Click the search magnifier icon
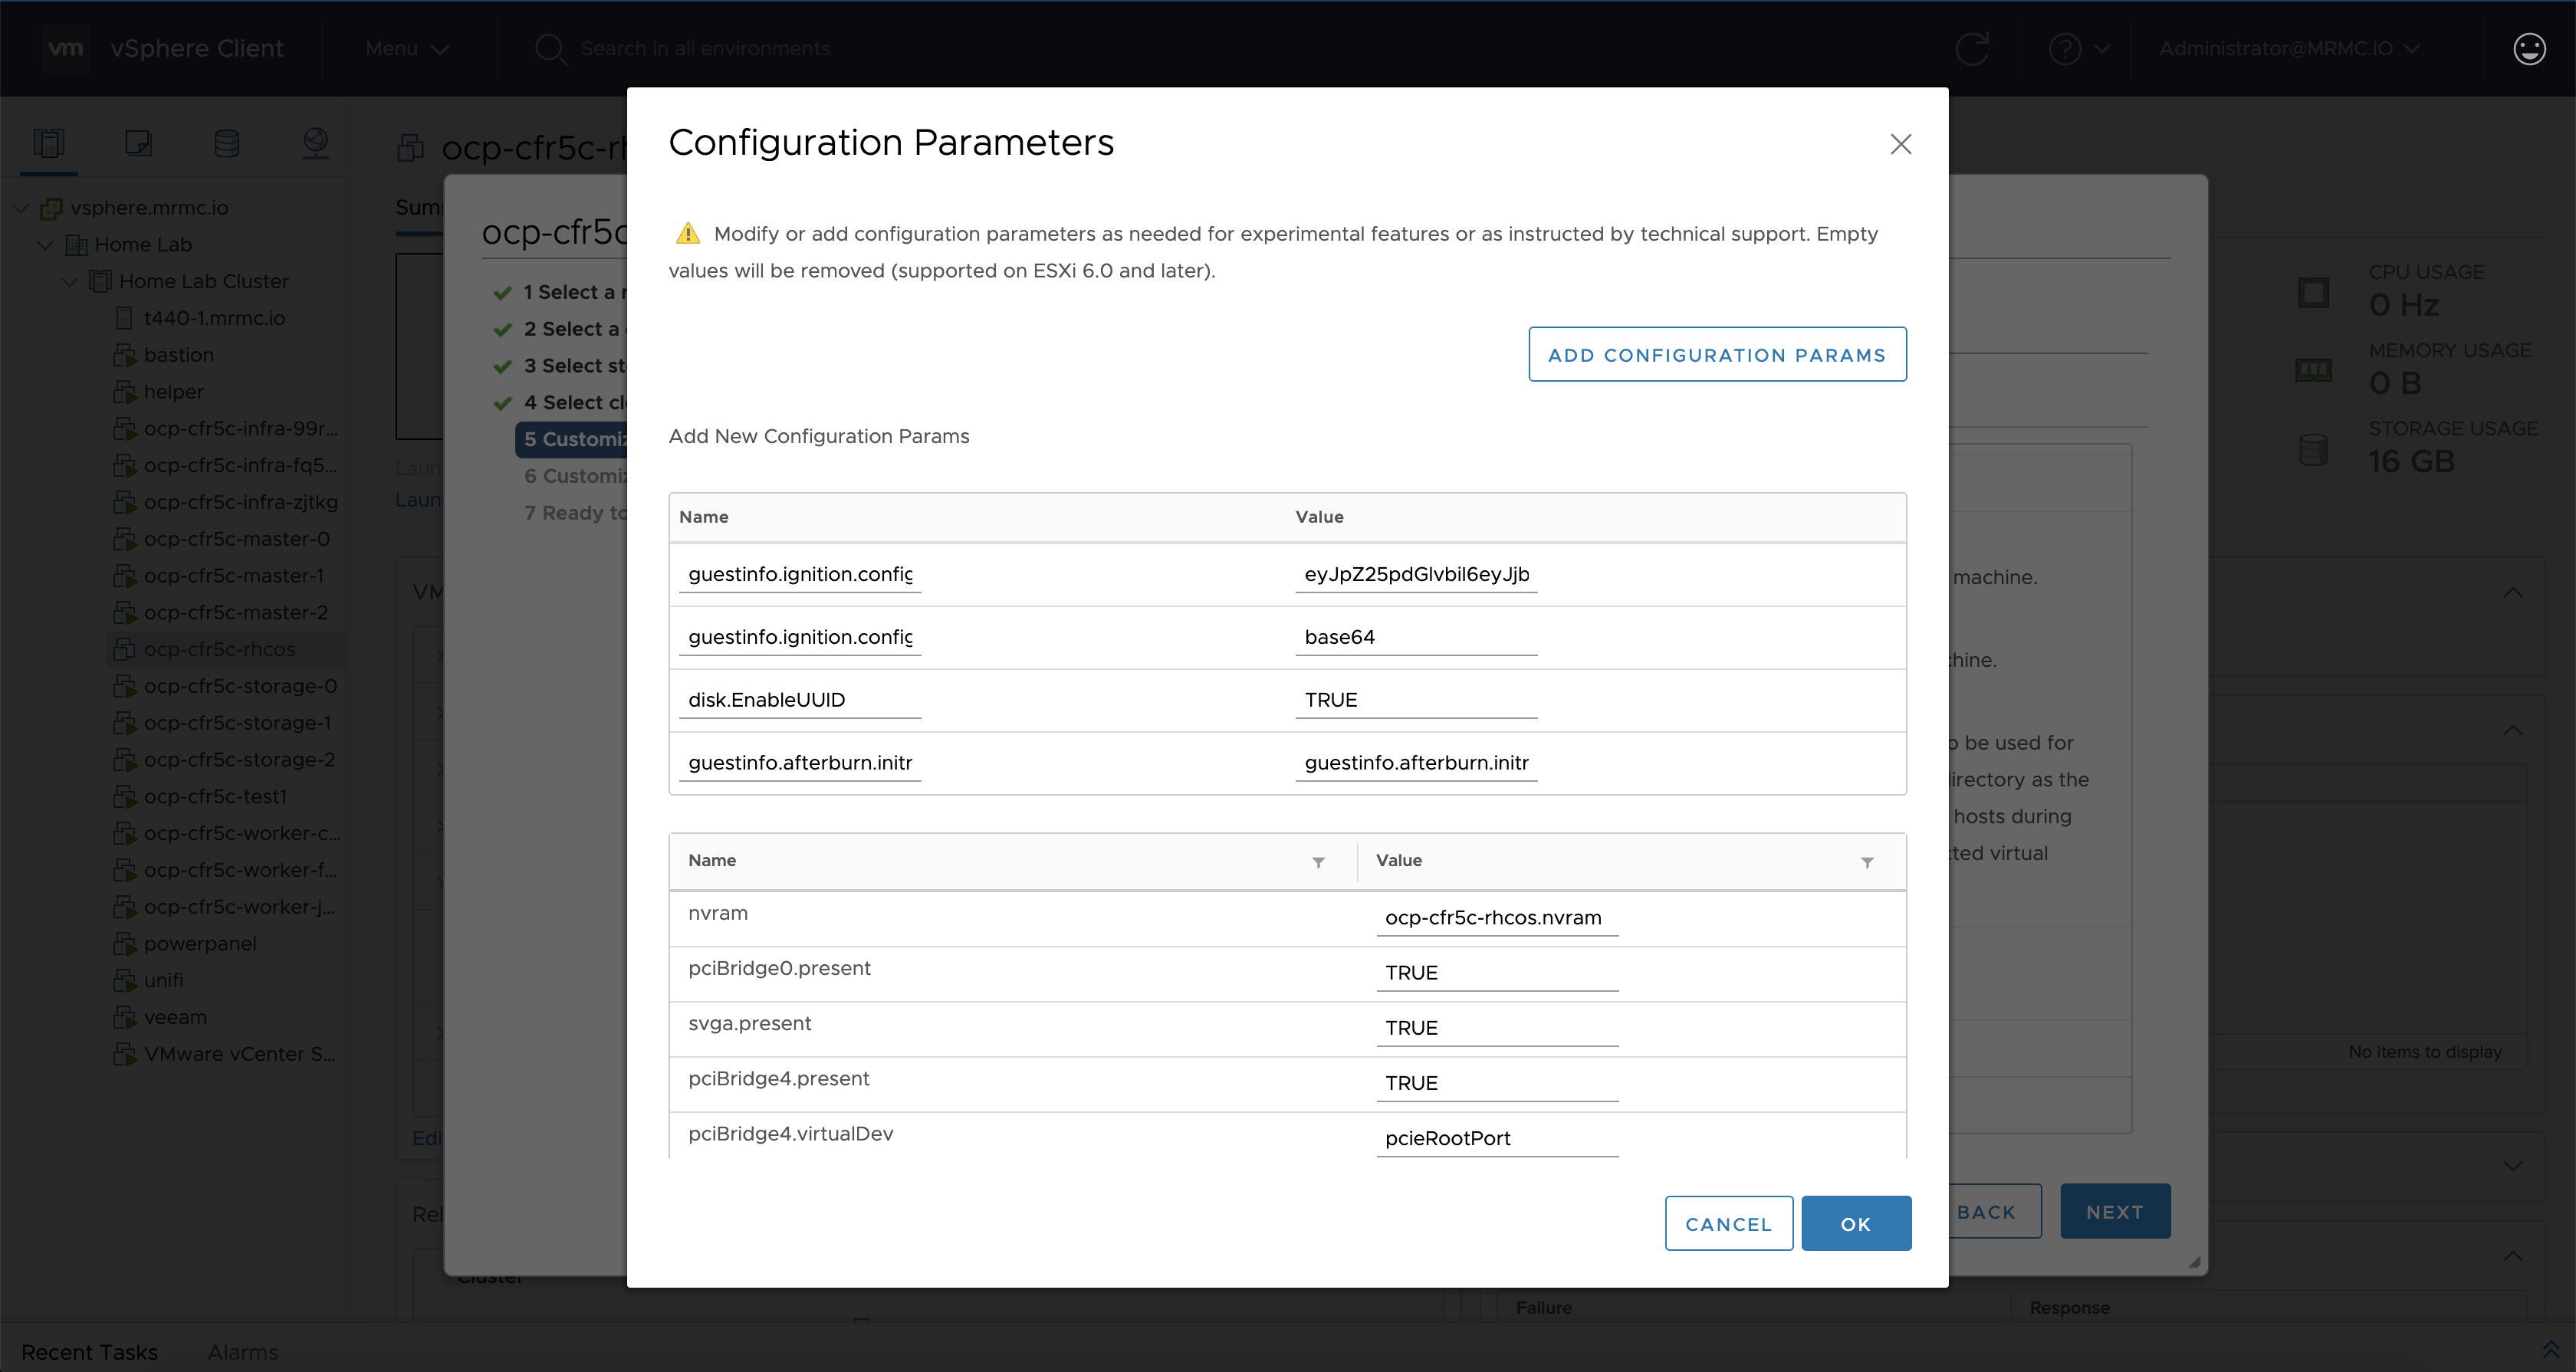The image size is (2576, 1372). pos(551,48)
